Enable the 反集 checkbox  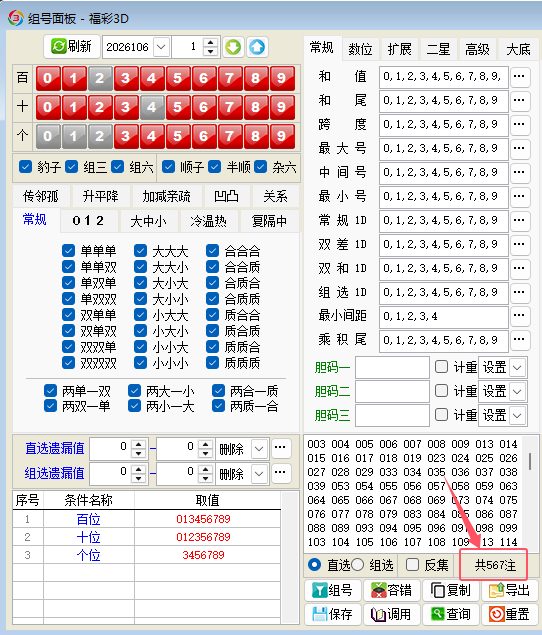click(x=412, y=565)
